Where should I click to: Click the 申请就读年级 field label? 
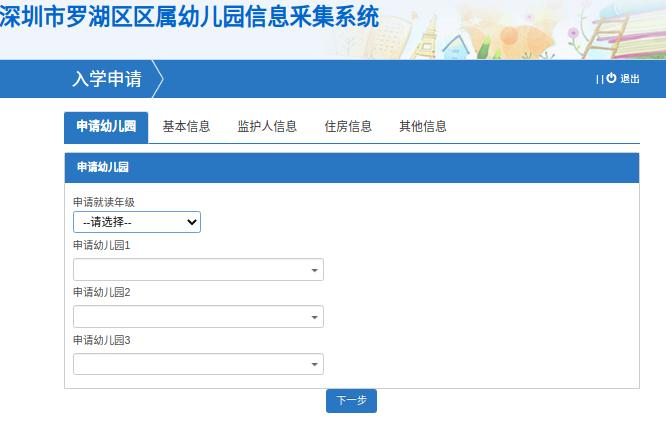(104, 202)
